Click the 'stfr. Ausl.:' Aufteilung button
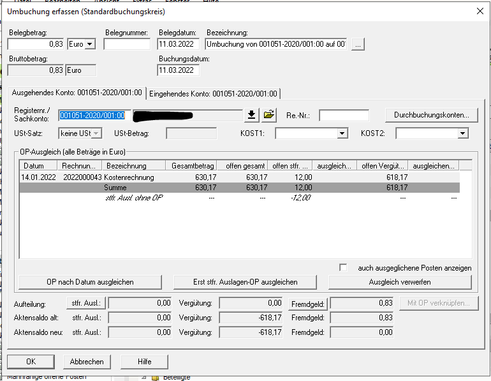The width and height of the screenshot is (491, 381). [86, 303]
